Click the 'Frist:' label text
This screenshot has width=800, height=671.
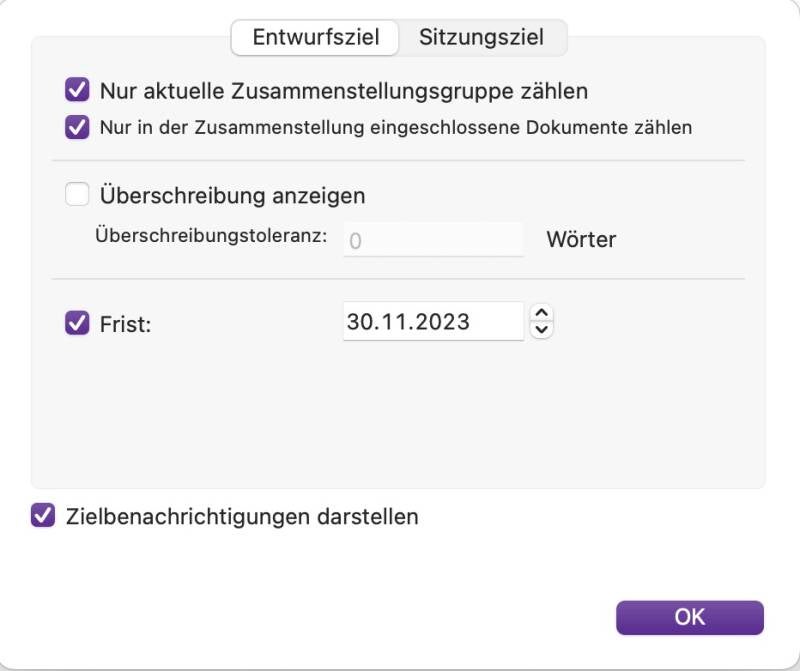click(125, 324)
